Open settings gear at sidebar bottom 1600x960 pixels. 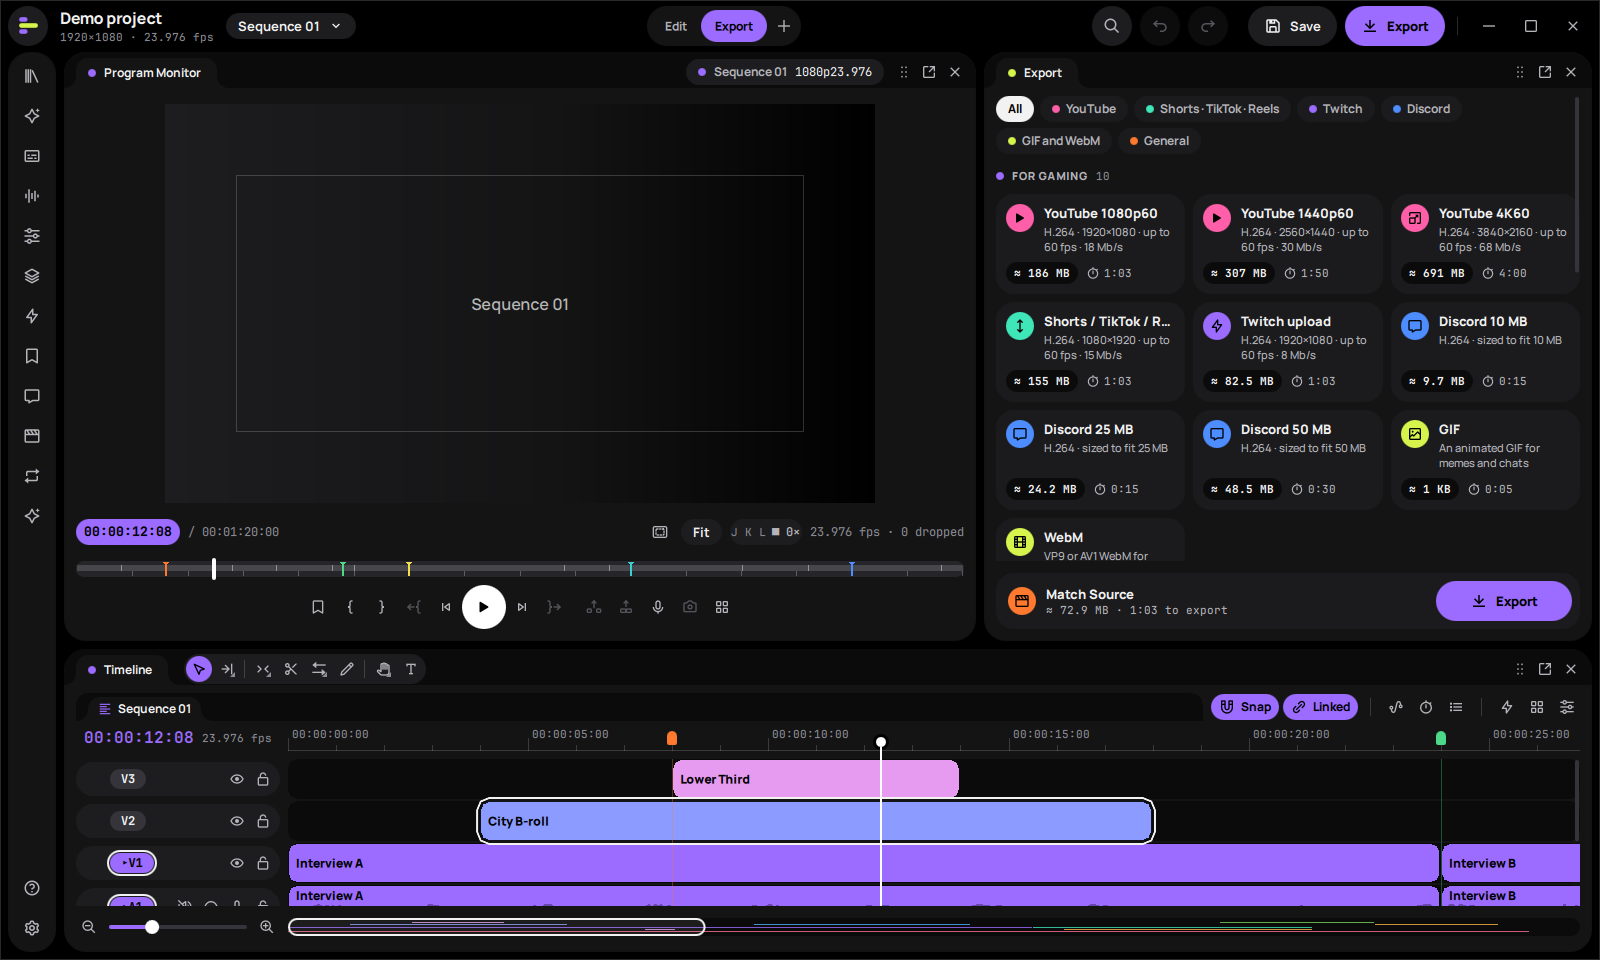(x=32, y=928)
